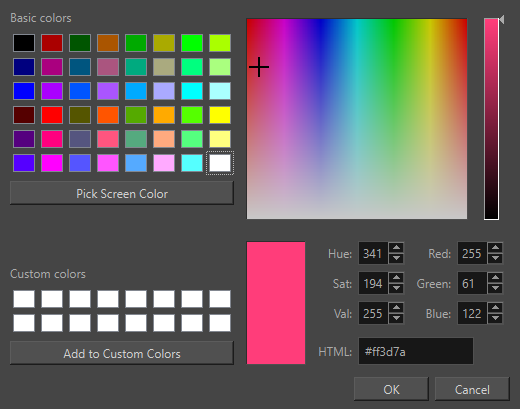Viewport: 520px width, 409px height.
Task: Choose the cyan basic color swatch
Action: (192, 91)
